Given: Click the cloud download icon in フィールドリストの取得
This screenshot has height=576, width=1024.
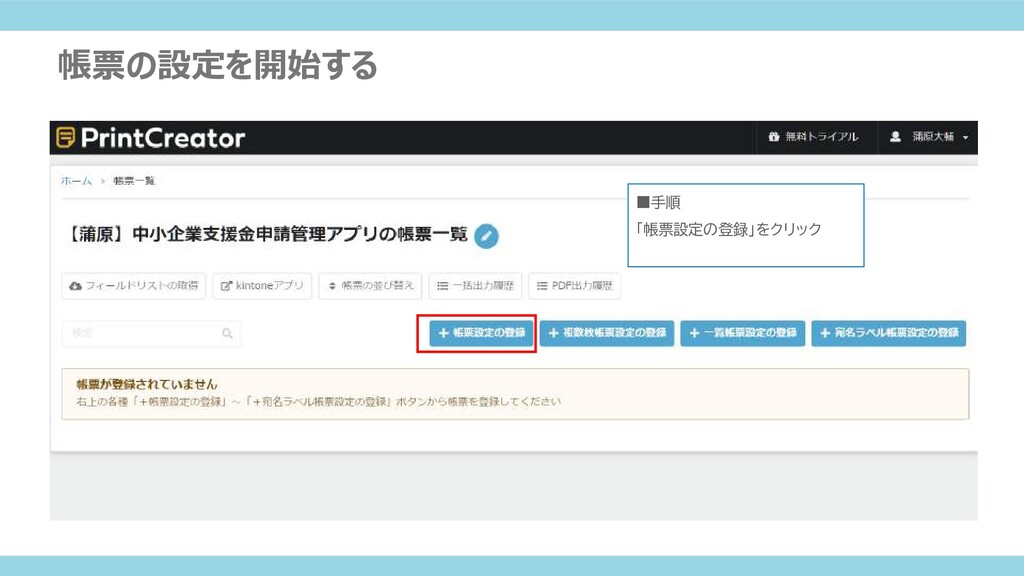Looking at the screenshot, I should (76, 286).
